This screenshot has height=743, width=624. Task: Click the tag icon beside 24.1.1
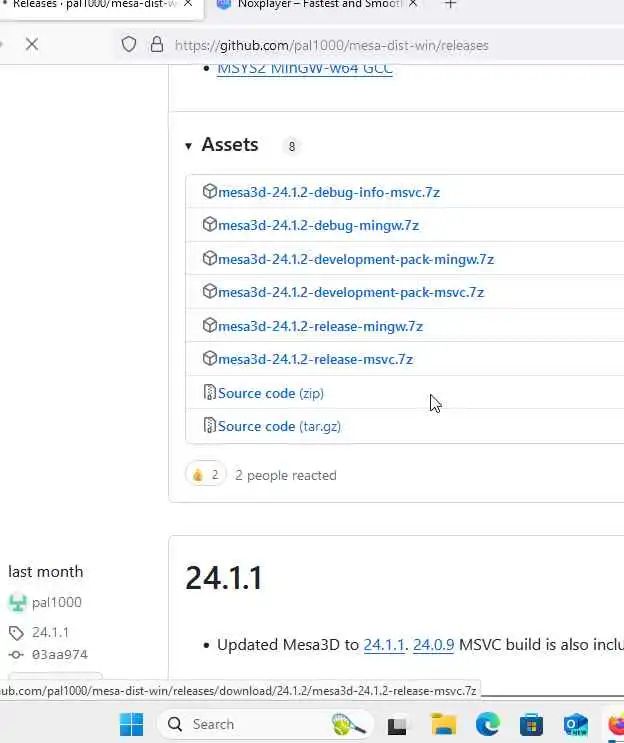[x=16, y=633]
